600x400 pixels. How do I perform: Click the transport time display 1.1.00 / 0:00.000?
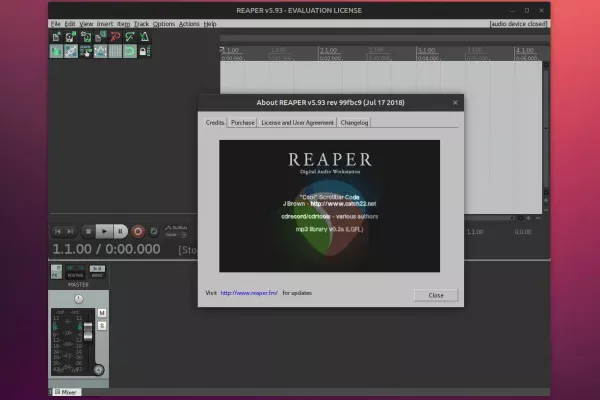click(106, 249)
